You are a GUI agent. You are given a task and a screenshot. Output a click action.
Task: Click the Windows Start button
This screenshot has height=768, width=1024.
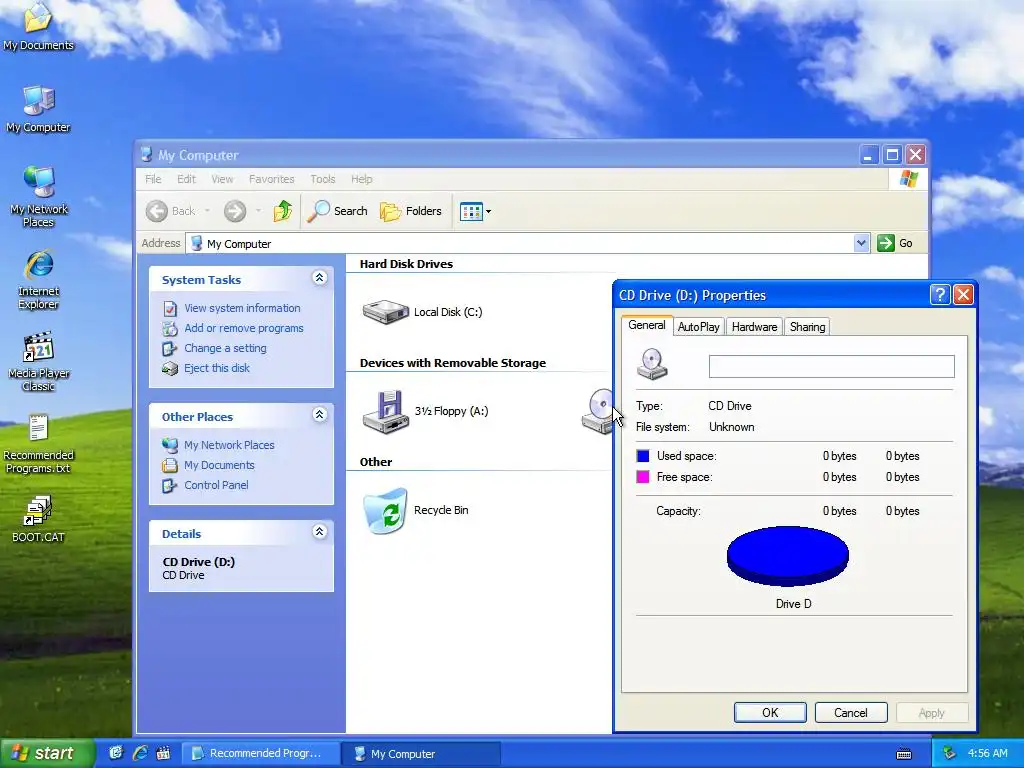(x=46, y=753)
